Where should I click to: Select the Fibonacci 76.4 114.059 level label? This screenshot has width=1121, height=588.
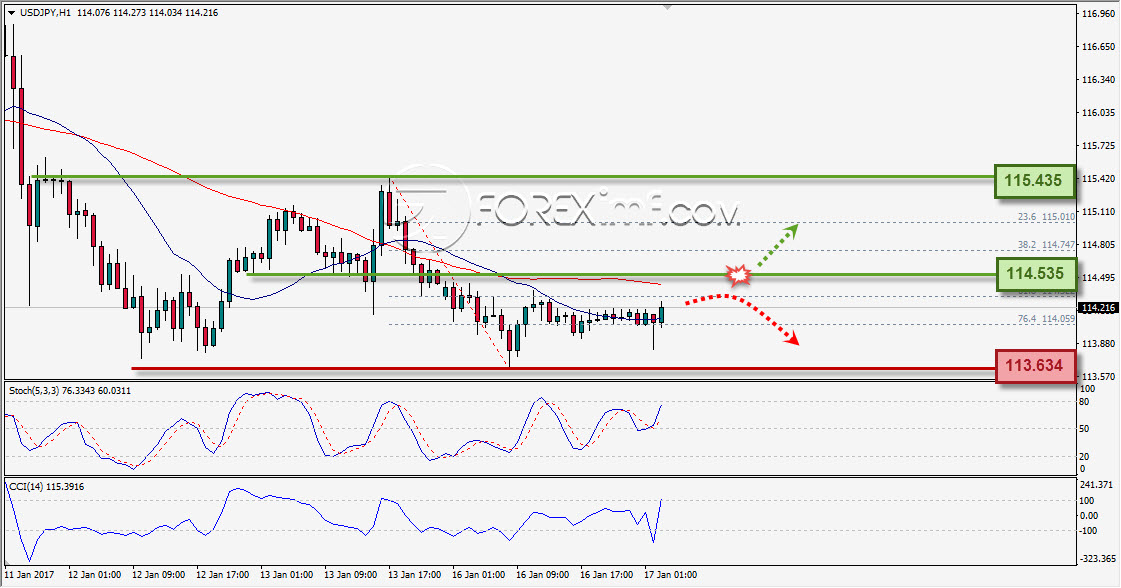1046,318
